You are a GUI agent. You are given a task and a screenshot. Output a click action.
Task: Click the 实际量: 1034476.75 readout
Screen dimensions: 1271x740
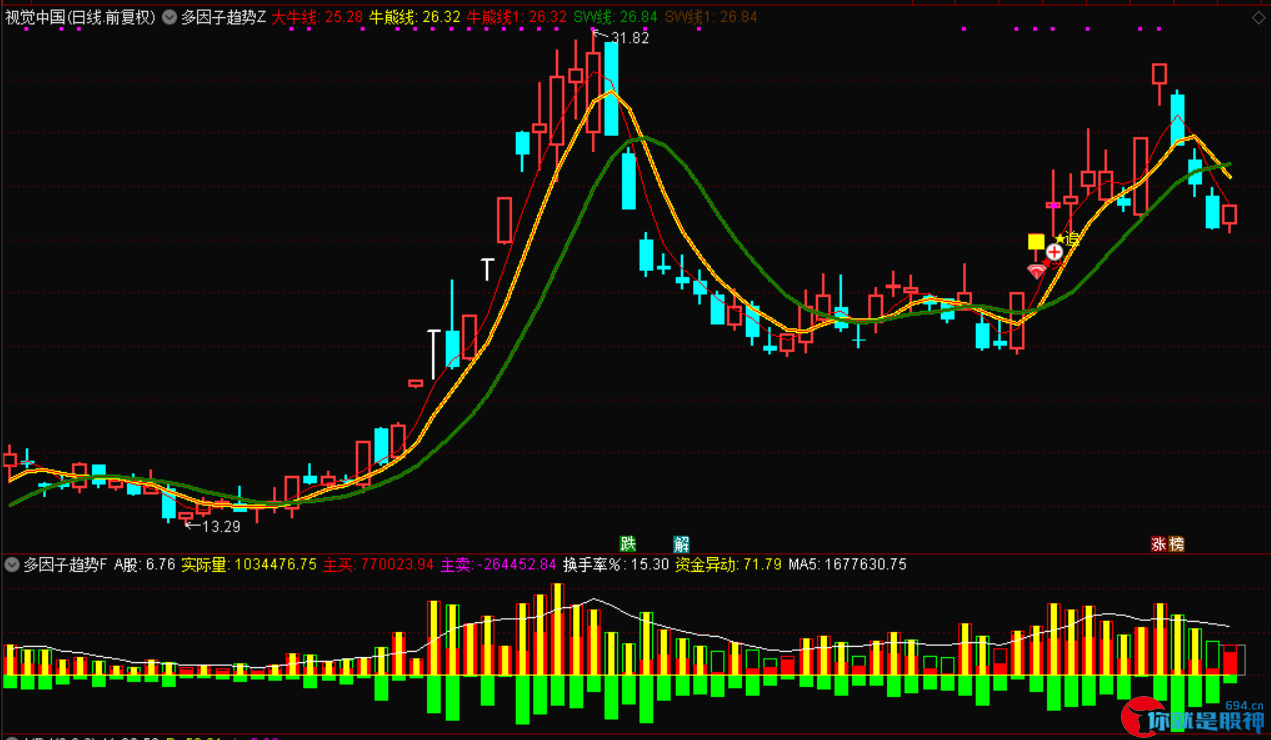(x=249, y=564)
